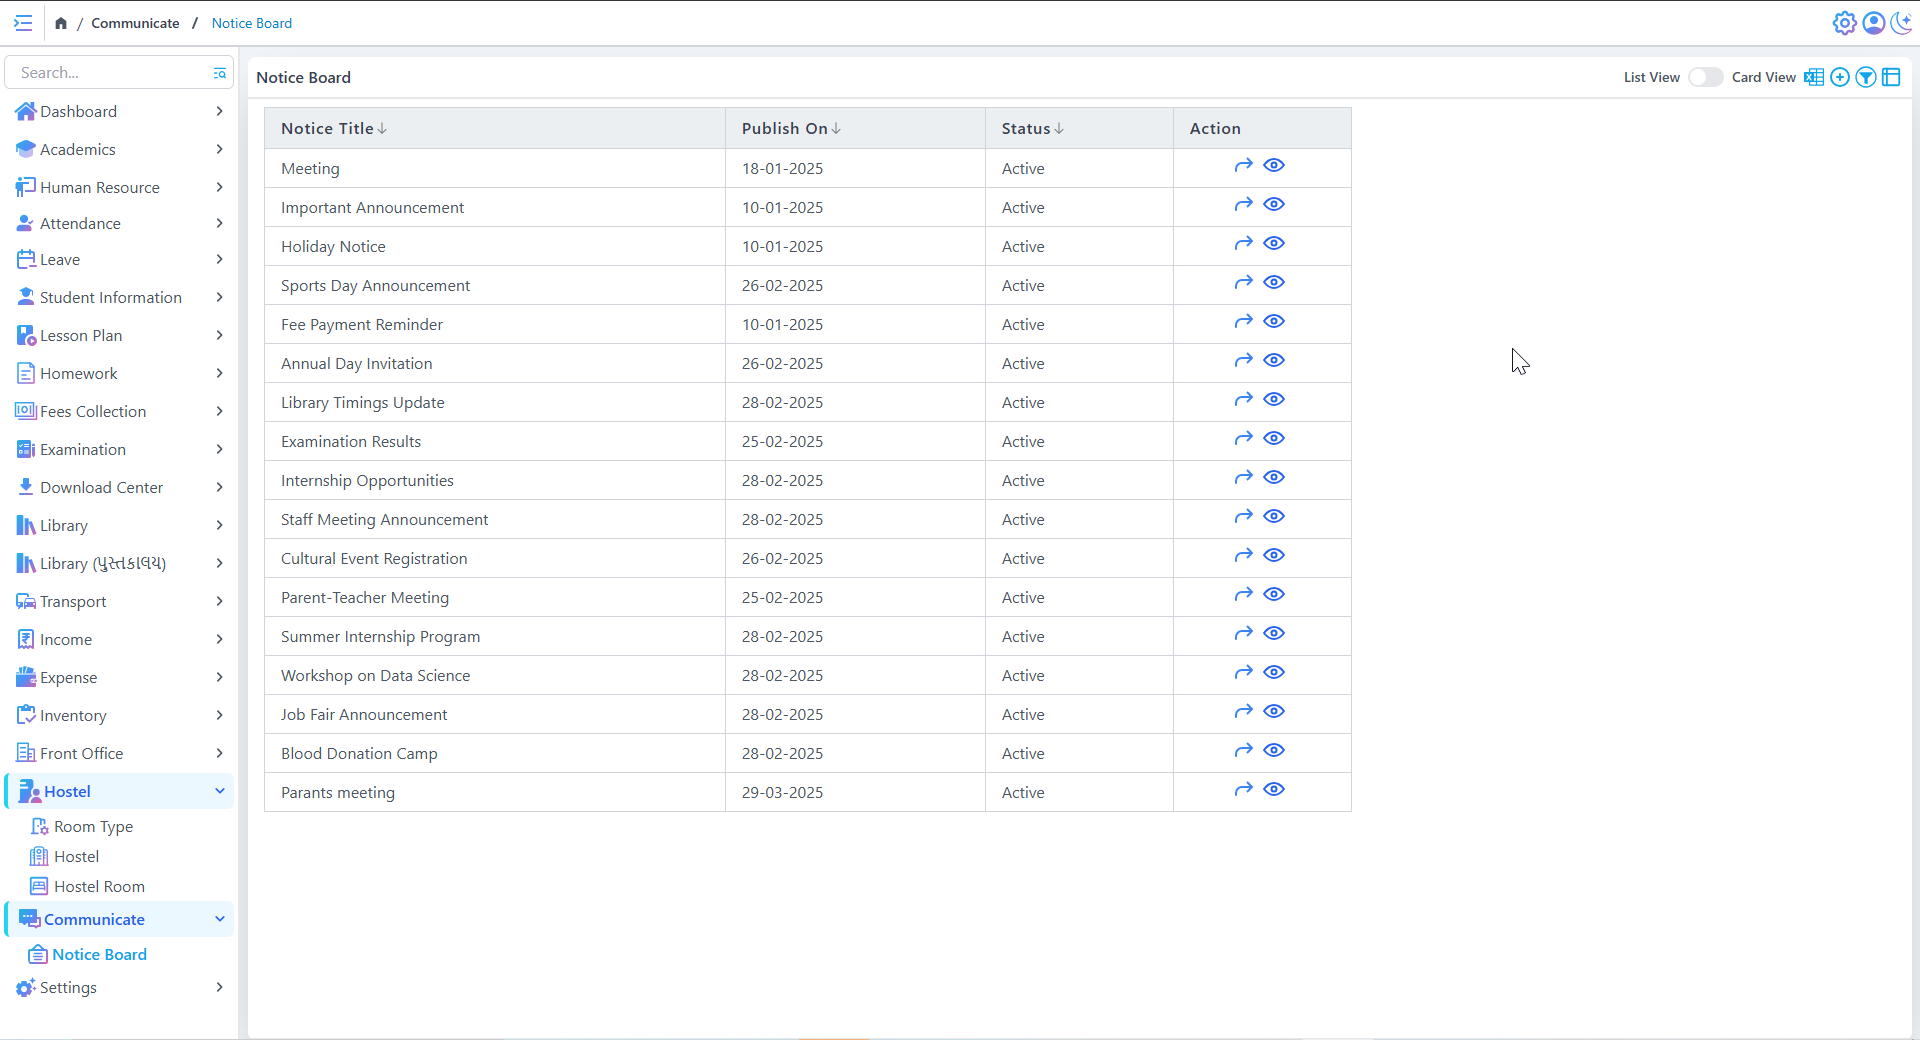Image resolution: width=1920 pixels, height=1040 pixels.
Task: Click the home icon in breadcrumb
Action: coord(61,23)
